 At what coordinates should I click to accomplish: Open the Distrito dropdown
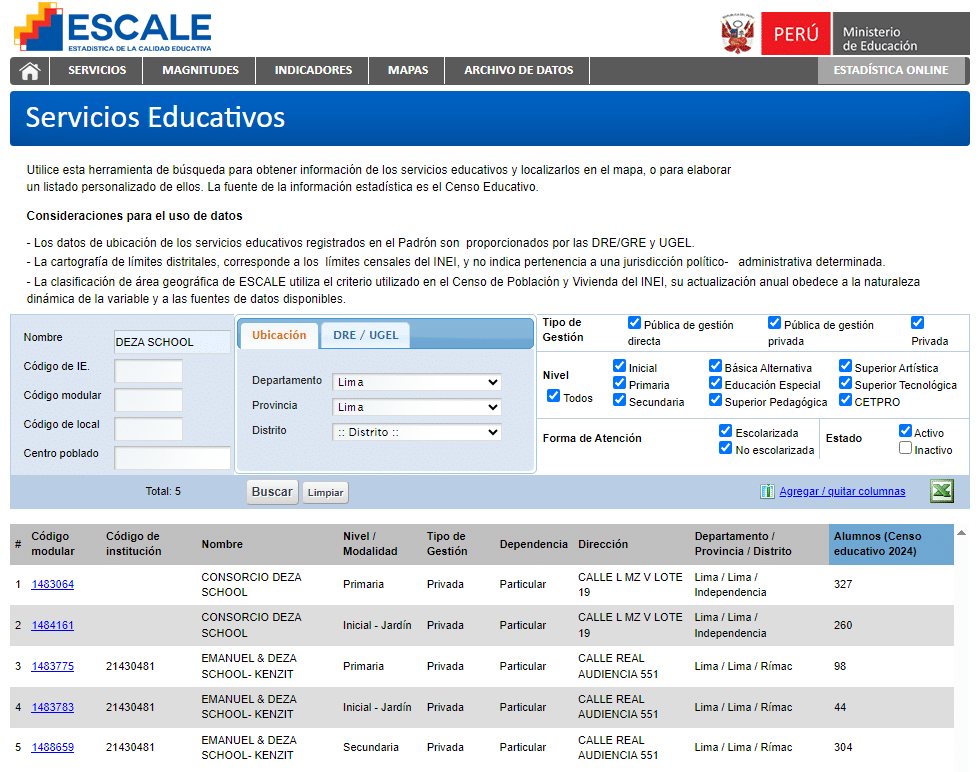click(x=417, y=432)
